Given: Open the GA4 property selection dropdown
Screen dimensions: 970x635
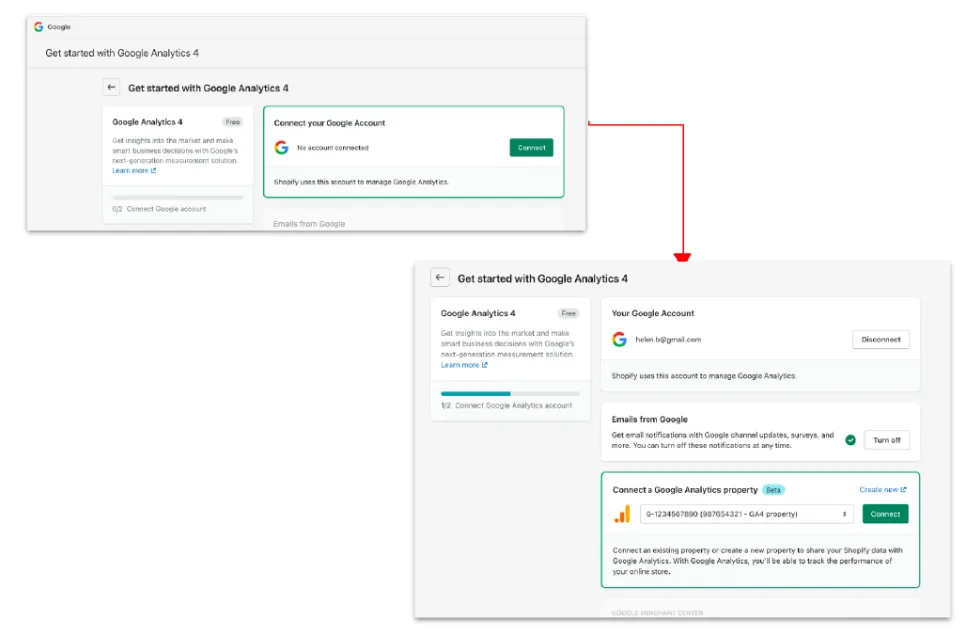Looking at the screenshot, I should pos(747,514).
